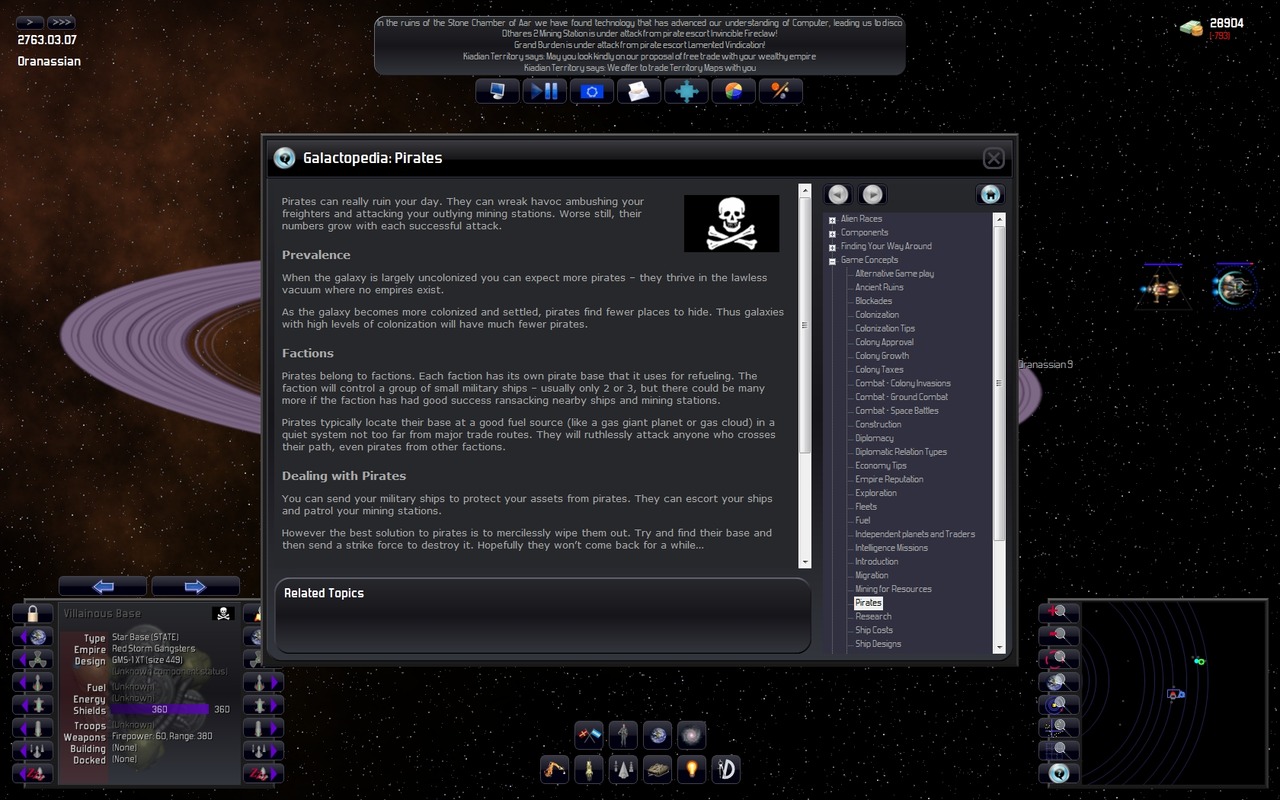The height and width of the screenshot is (800, 1280).
Task: Select the Diplomacy topic in list
Action: 874,438
